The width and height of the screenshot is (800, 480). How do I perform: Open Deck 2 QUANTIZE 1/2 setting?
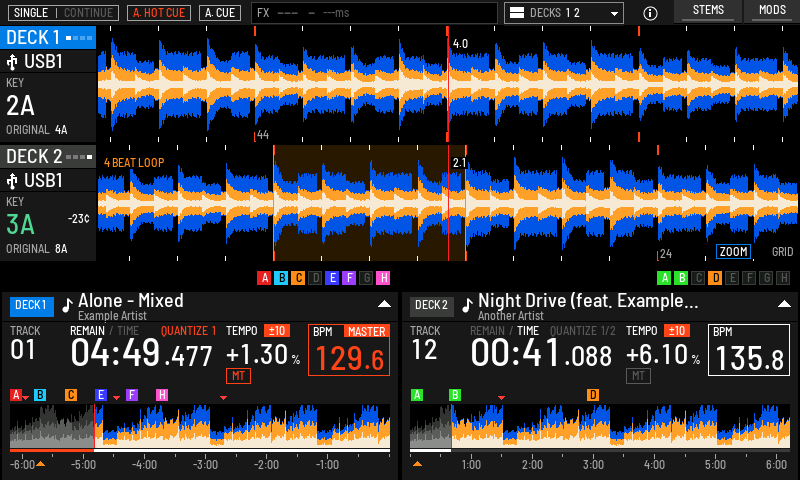583,331
